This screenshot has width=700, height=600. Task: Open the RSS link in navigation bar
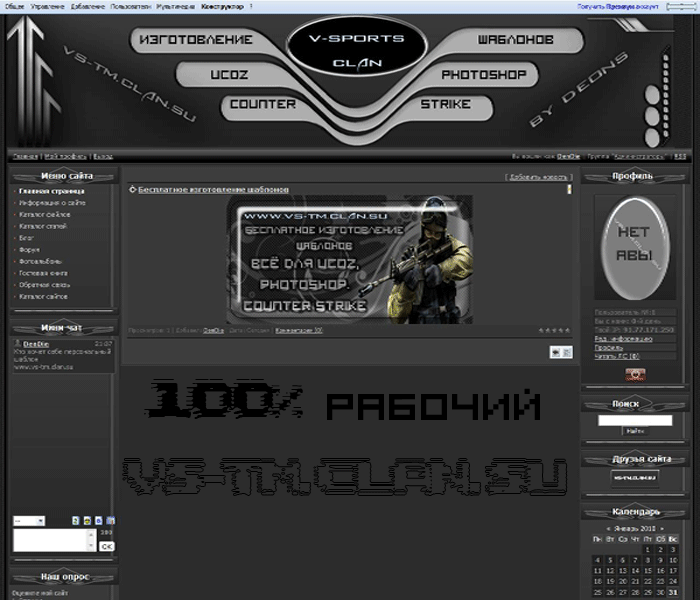point(679,156)
